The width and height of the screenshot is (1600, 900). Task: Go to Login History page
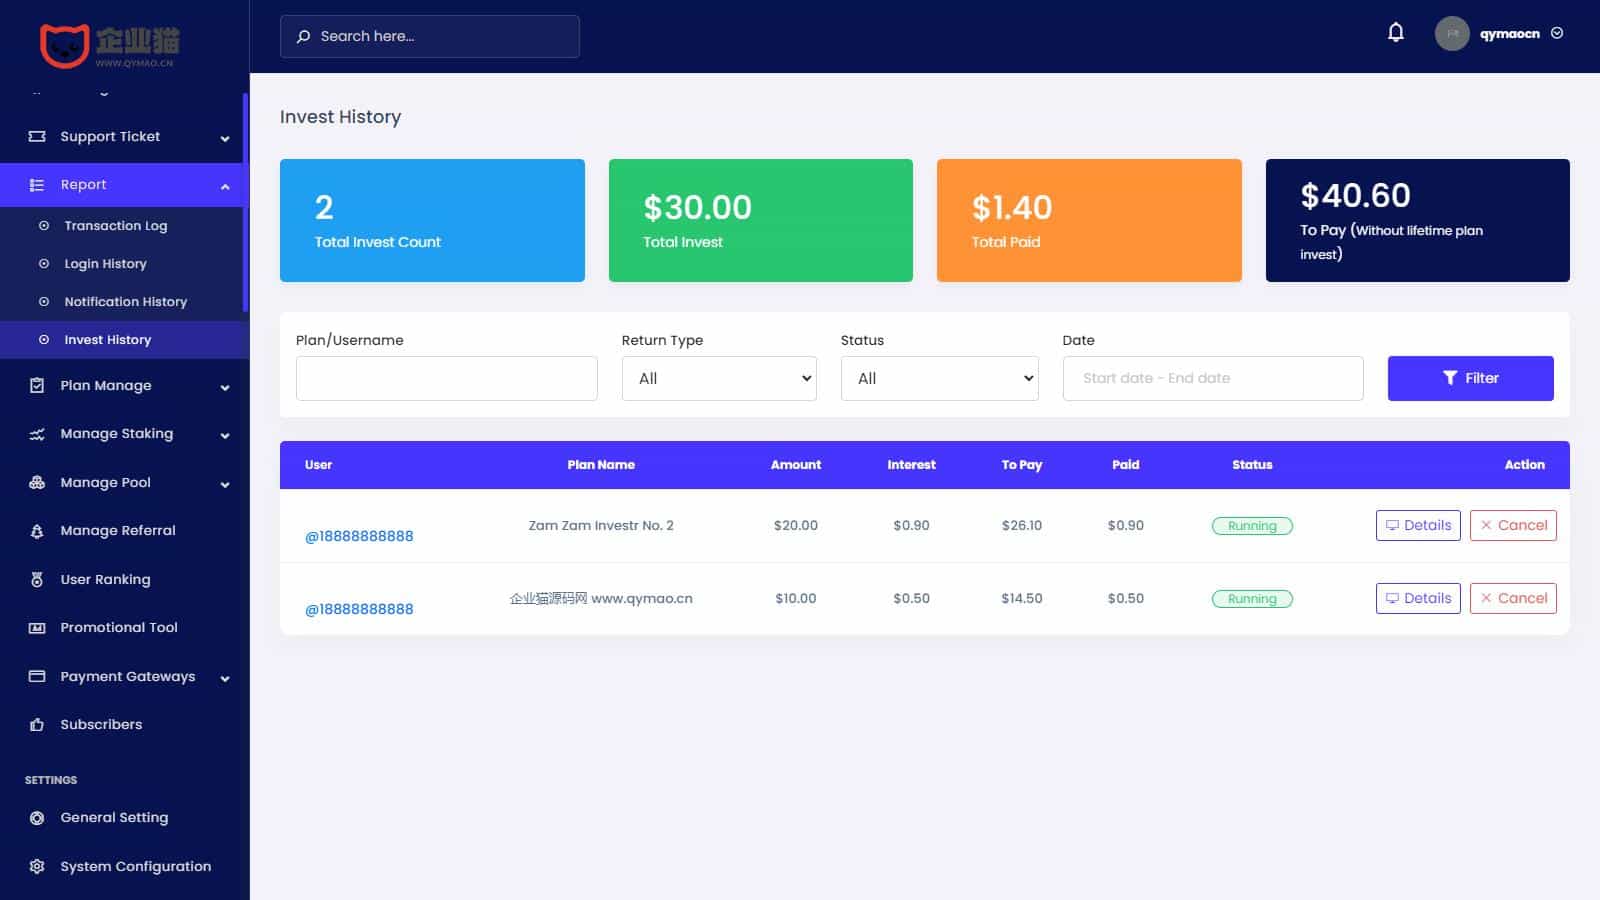coord(105,264)
